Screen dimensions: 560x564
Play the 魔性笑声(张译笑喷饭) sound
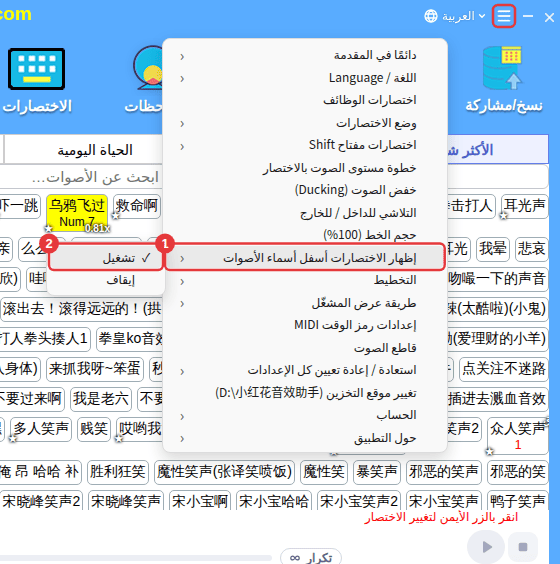(x=224, y=472)
